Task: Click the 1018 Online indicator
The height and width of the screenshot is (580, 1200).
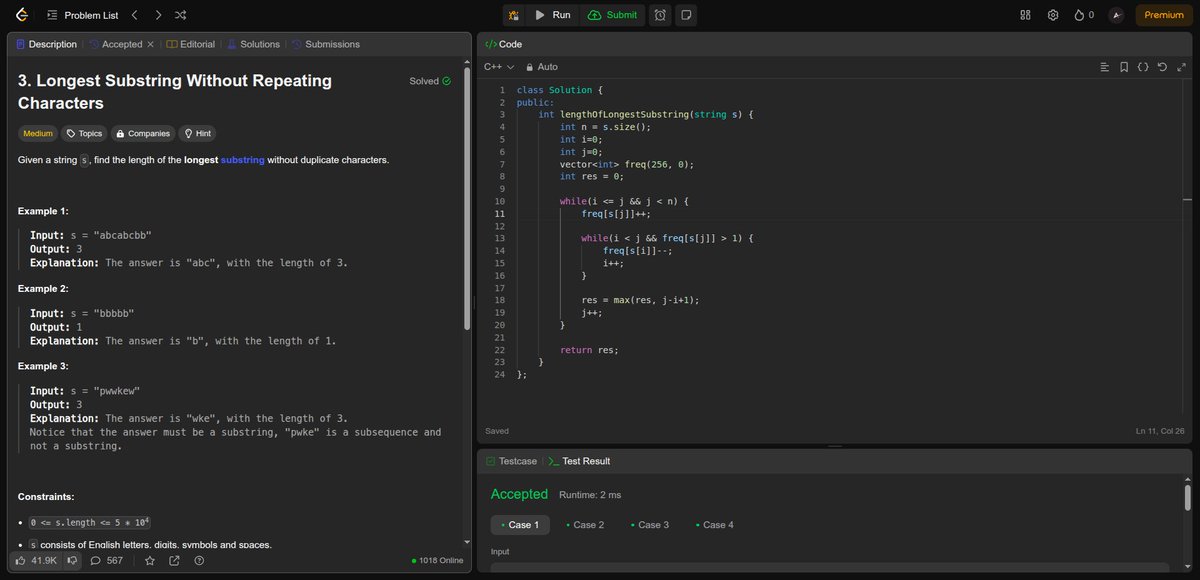Action: tap(437, 560)
